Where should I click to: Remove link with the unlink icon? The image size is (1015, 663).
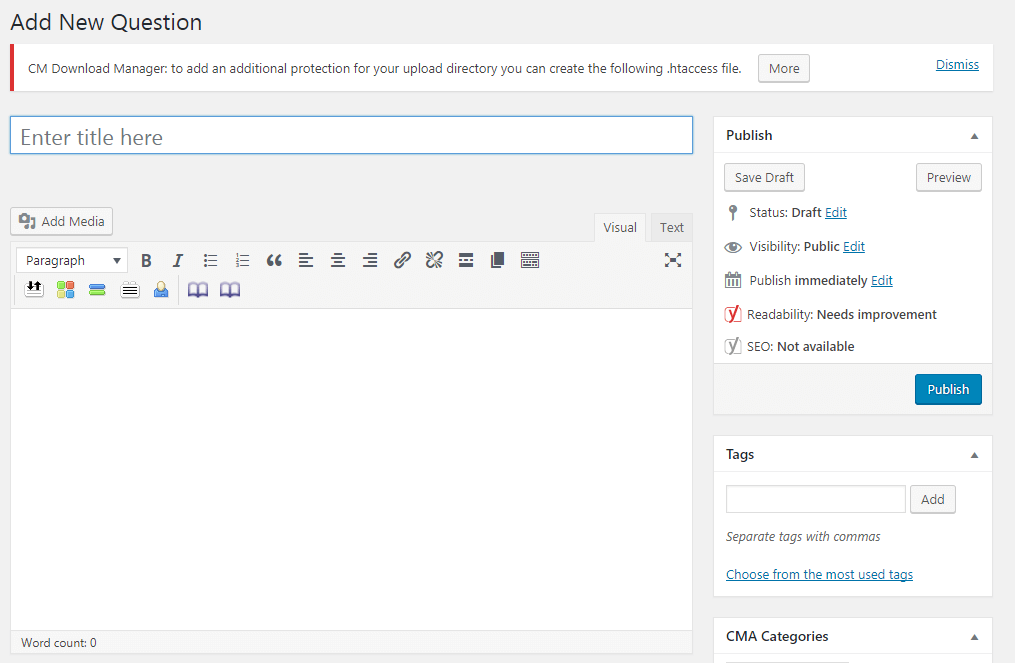click(x=434, y=260)
